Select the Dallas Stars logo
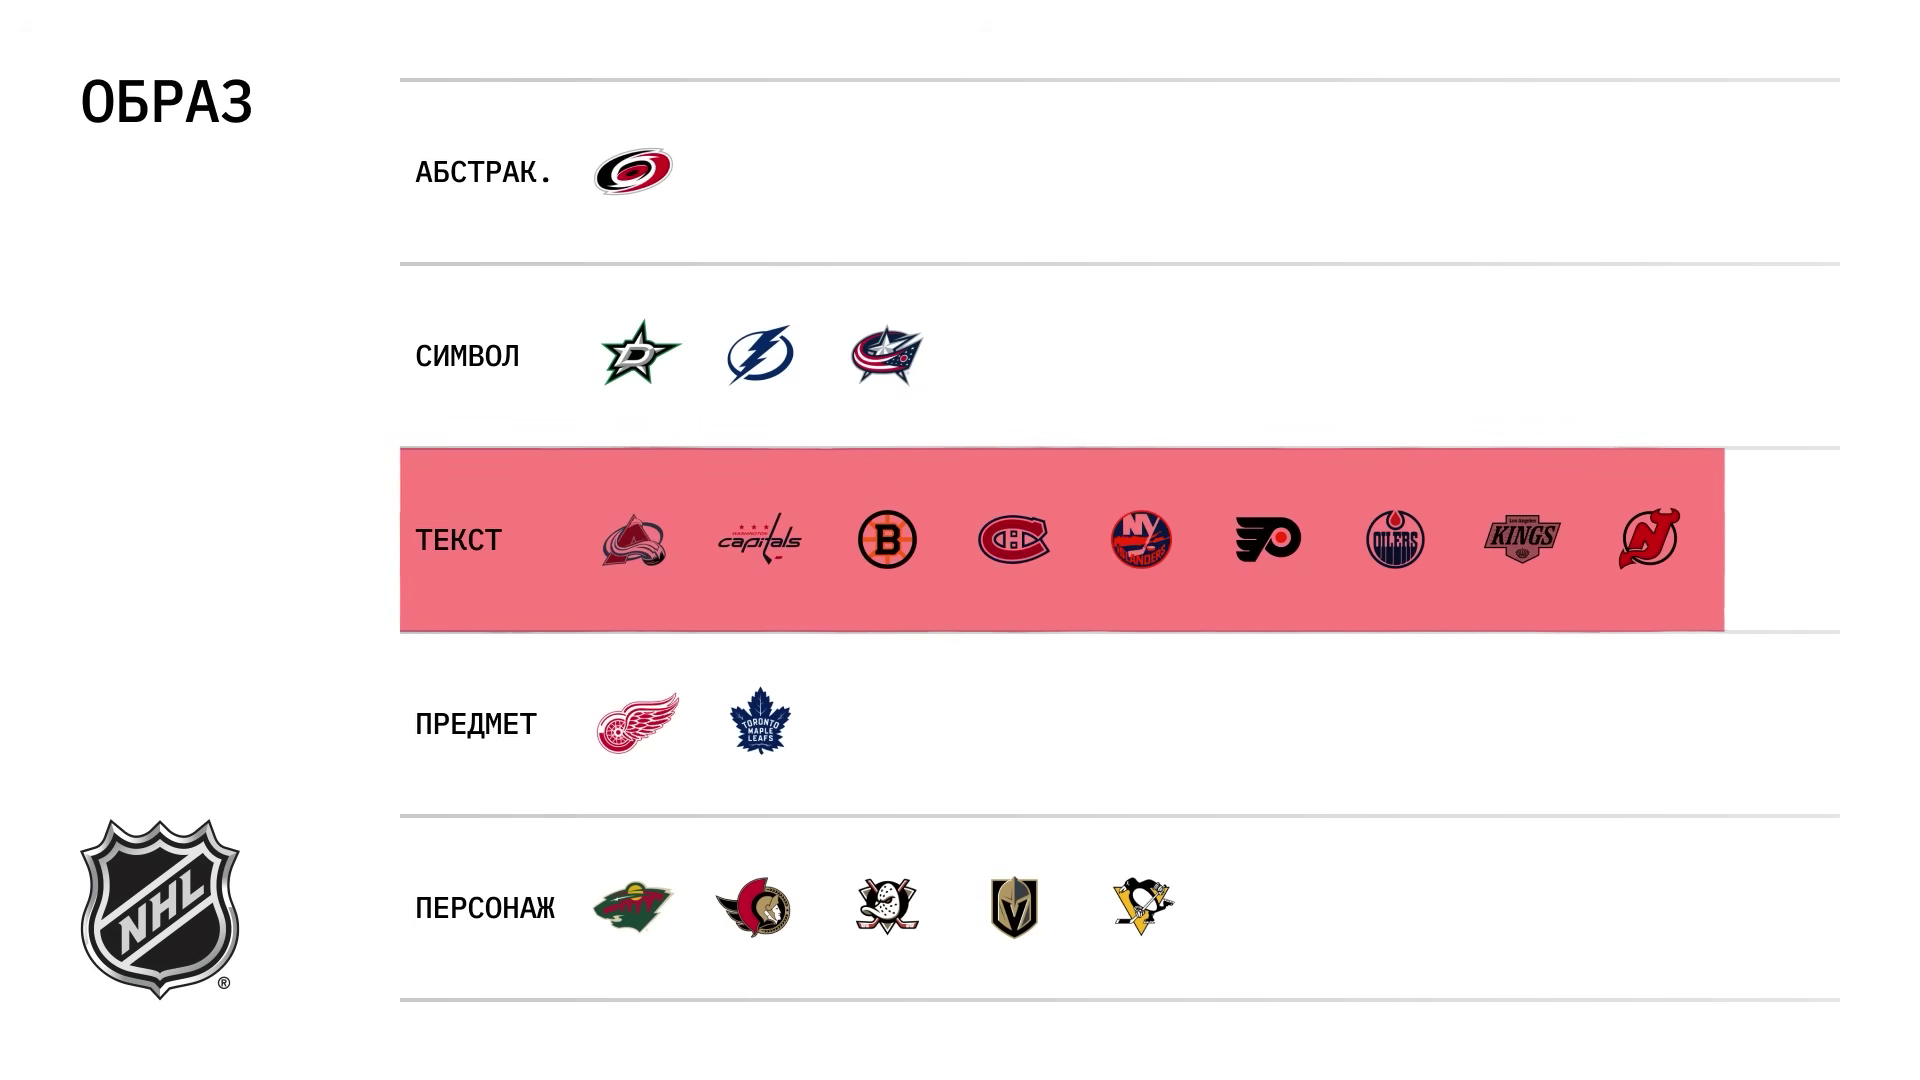 pyautogui.click(x=640, y=353)
